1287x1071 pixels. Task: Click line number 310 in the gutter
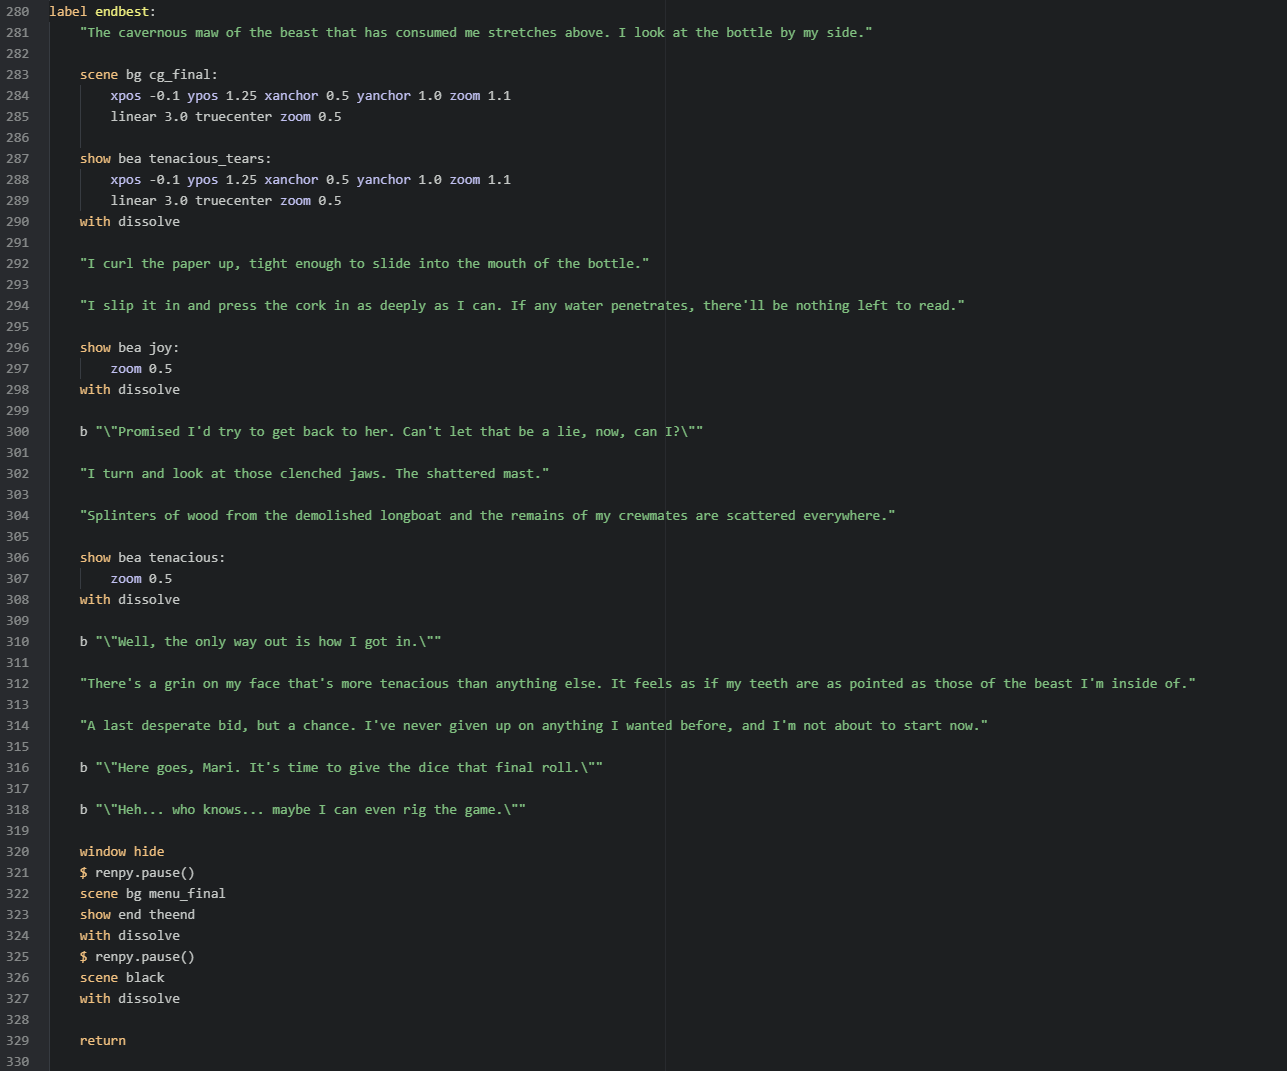(x=17, y=641)
